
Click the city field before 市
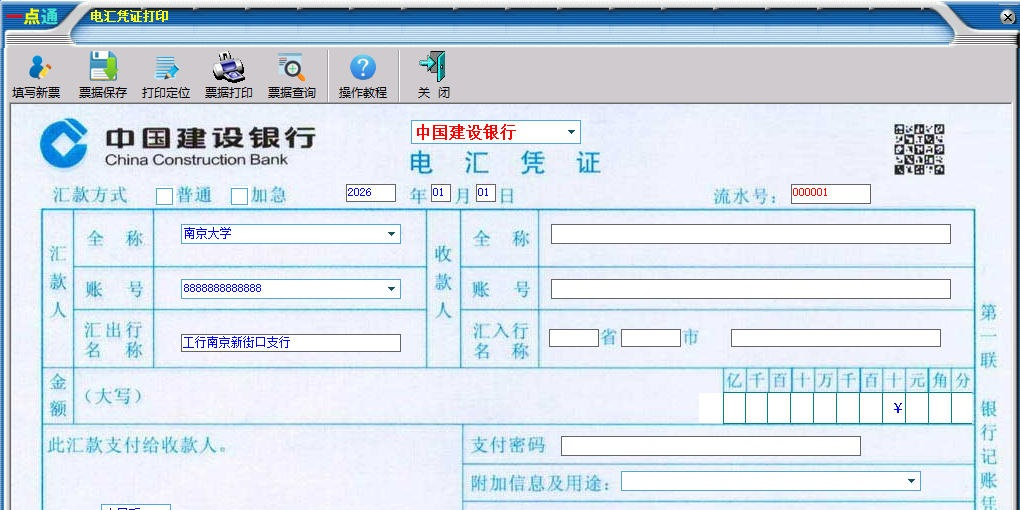point(651,338)
